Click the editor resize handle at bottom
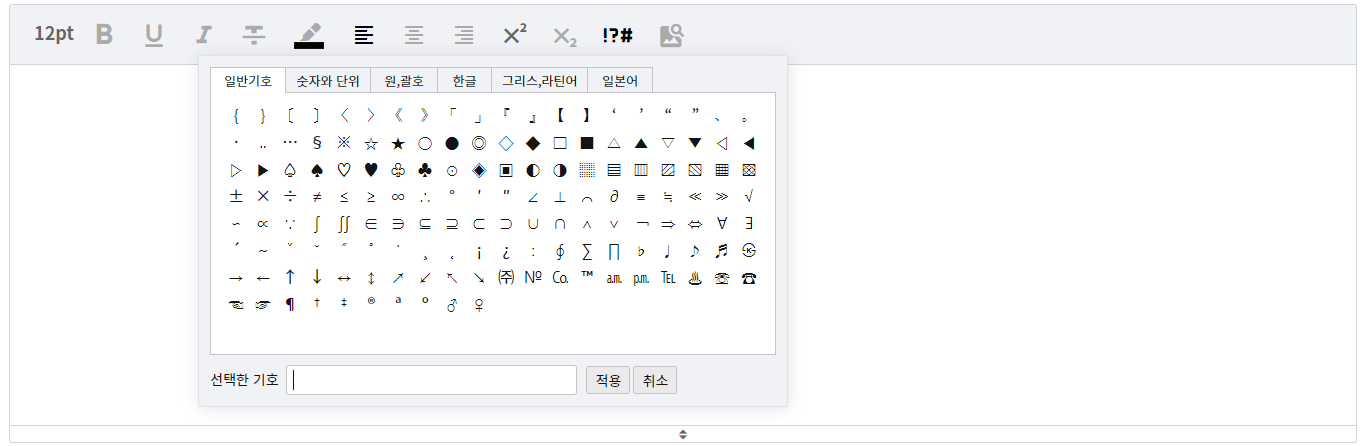The image size is (1368, 446). click(683, 434)
